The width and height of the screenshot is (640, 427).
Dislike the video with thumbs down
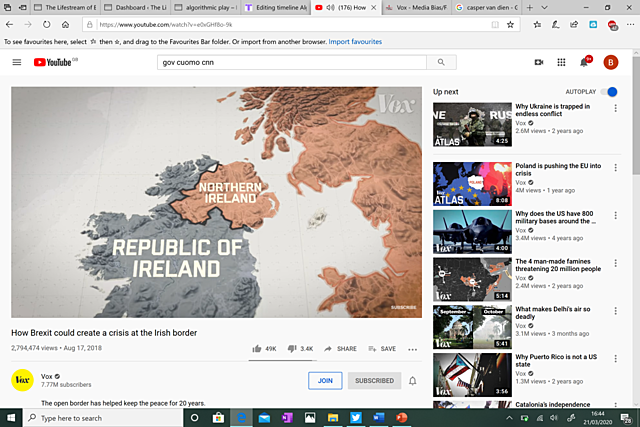point(292,349)
